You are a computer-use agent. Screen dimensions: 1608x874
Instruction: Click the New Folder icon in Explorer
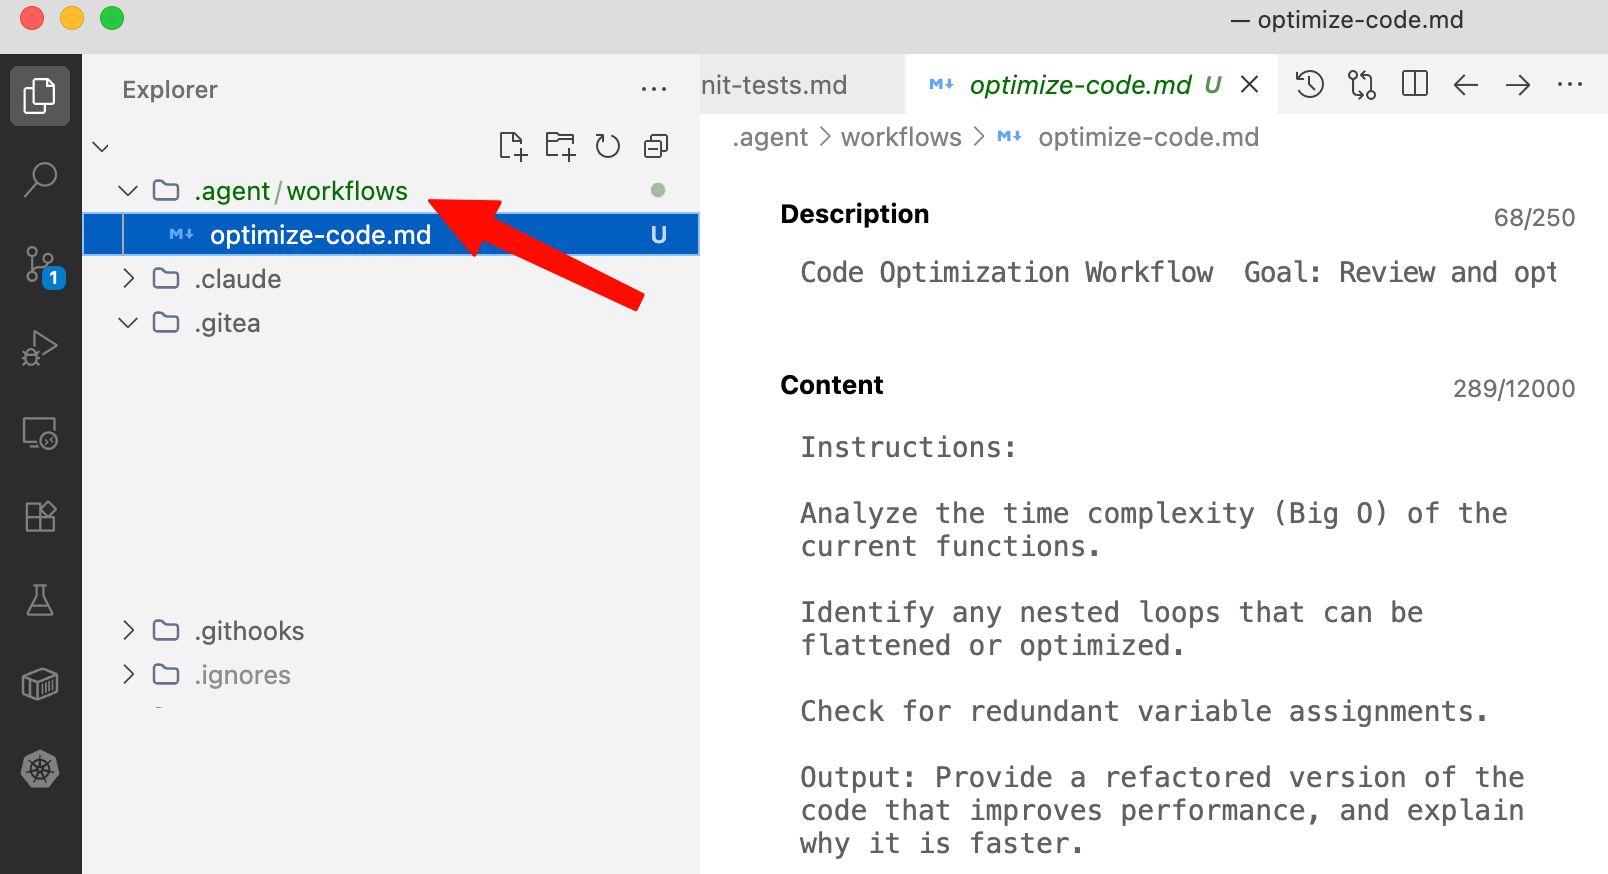(560, 146)
